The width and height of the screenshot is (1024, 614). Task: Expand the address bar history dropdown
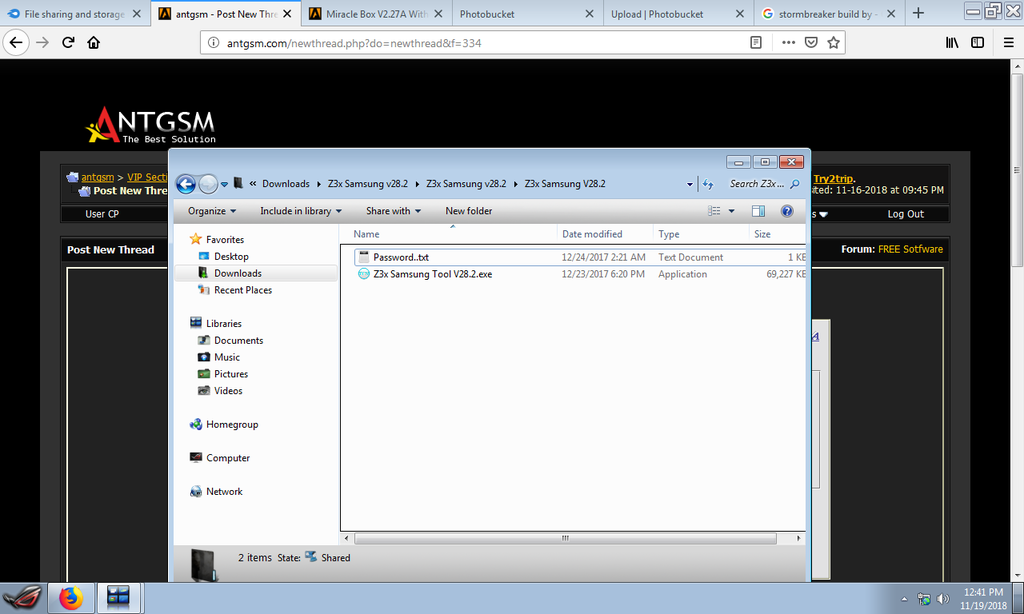pyautogui.click(x=690, y=184)
